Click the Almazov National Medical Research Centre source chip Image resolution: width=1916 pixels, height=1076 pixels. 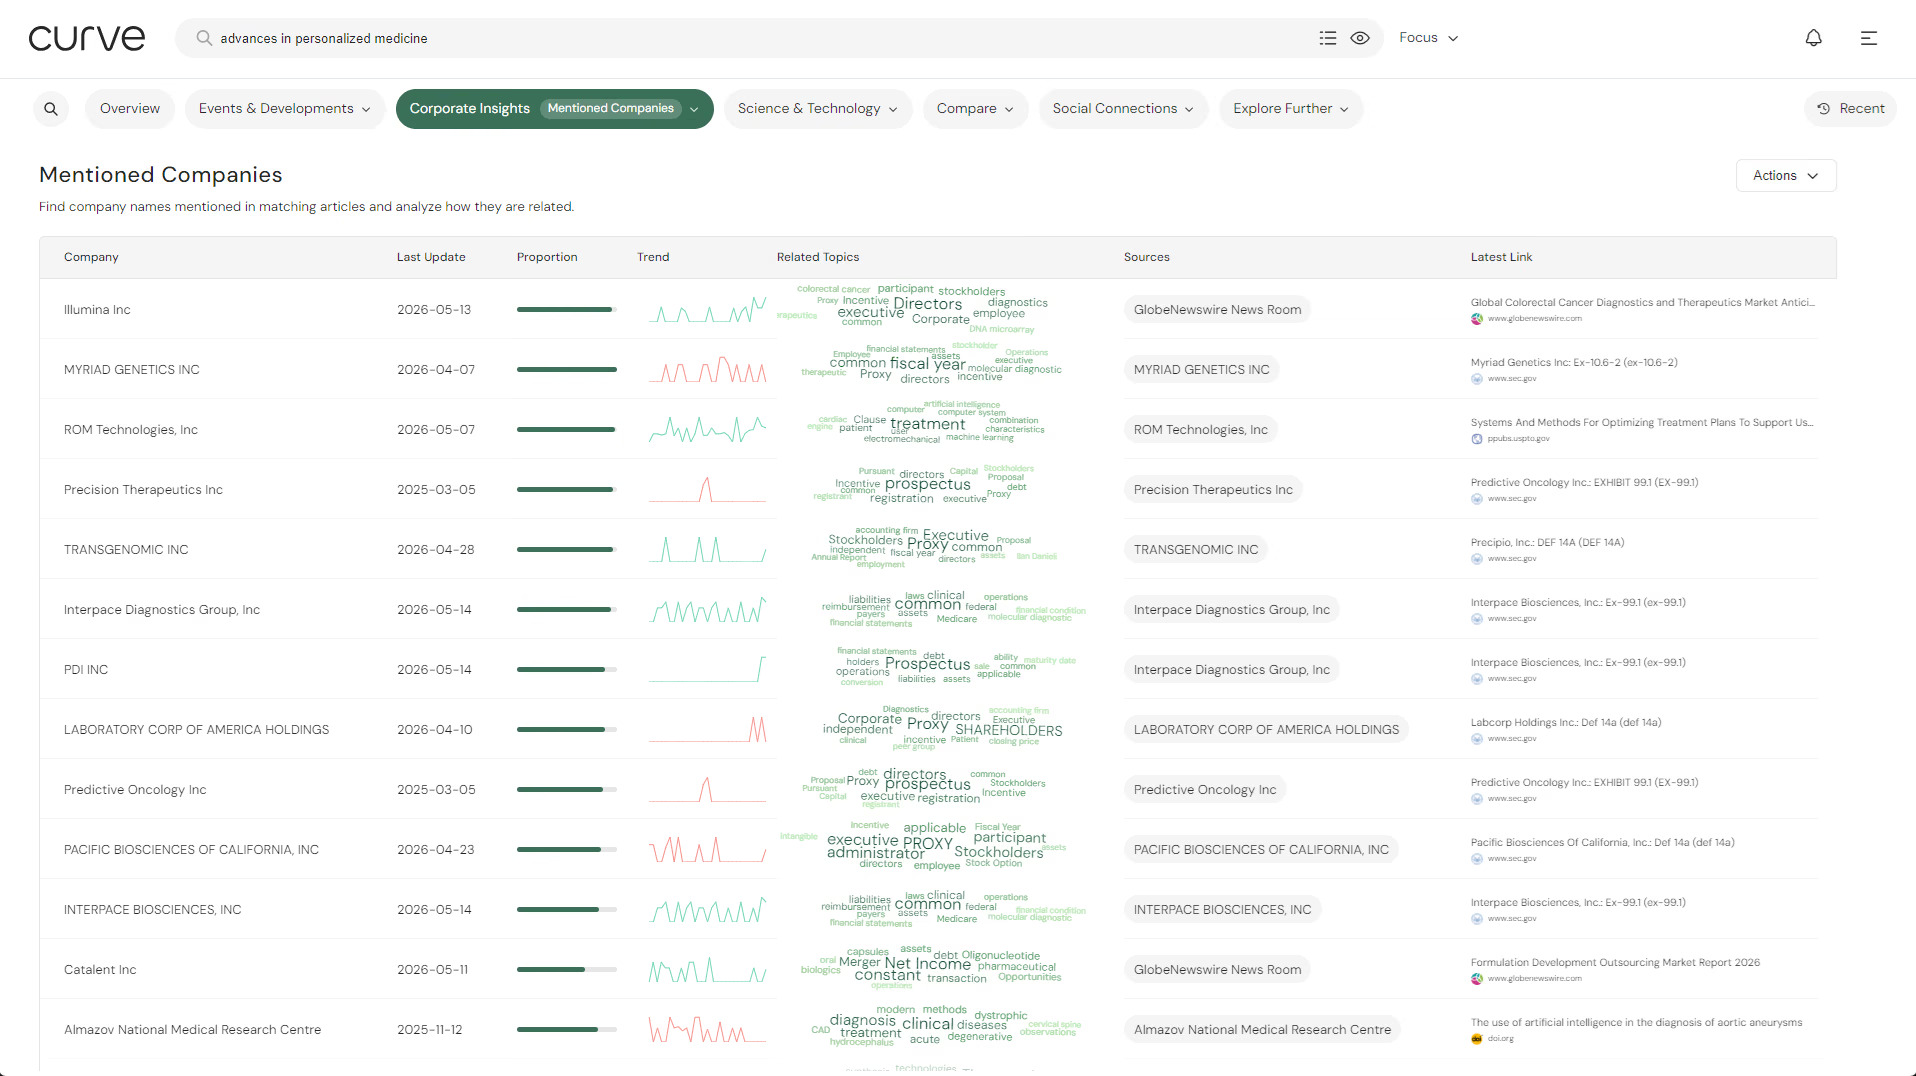pyautogui.click(x=1262, y=1030)
